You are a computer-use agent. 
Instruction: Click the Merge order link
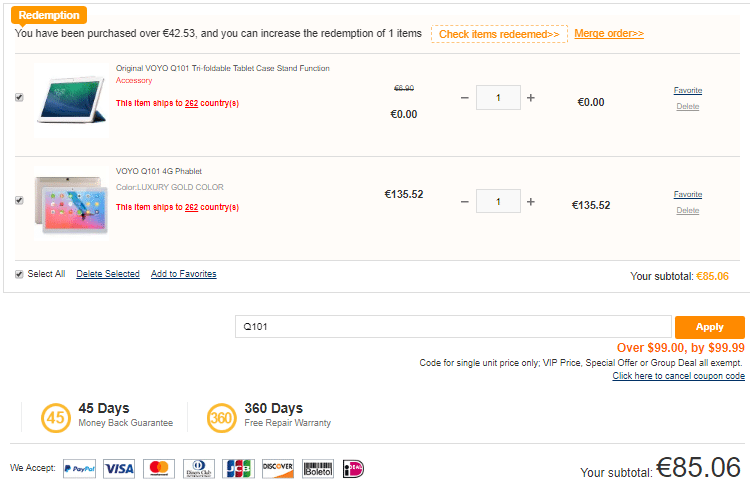coord(609,34)
